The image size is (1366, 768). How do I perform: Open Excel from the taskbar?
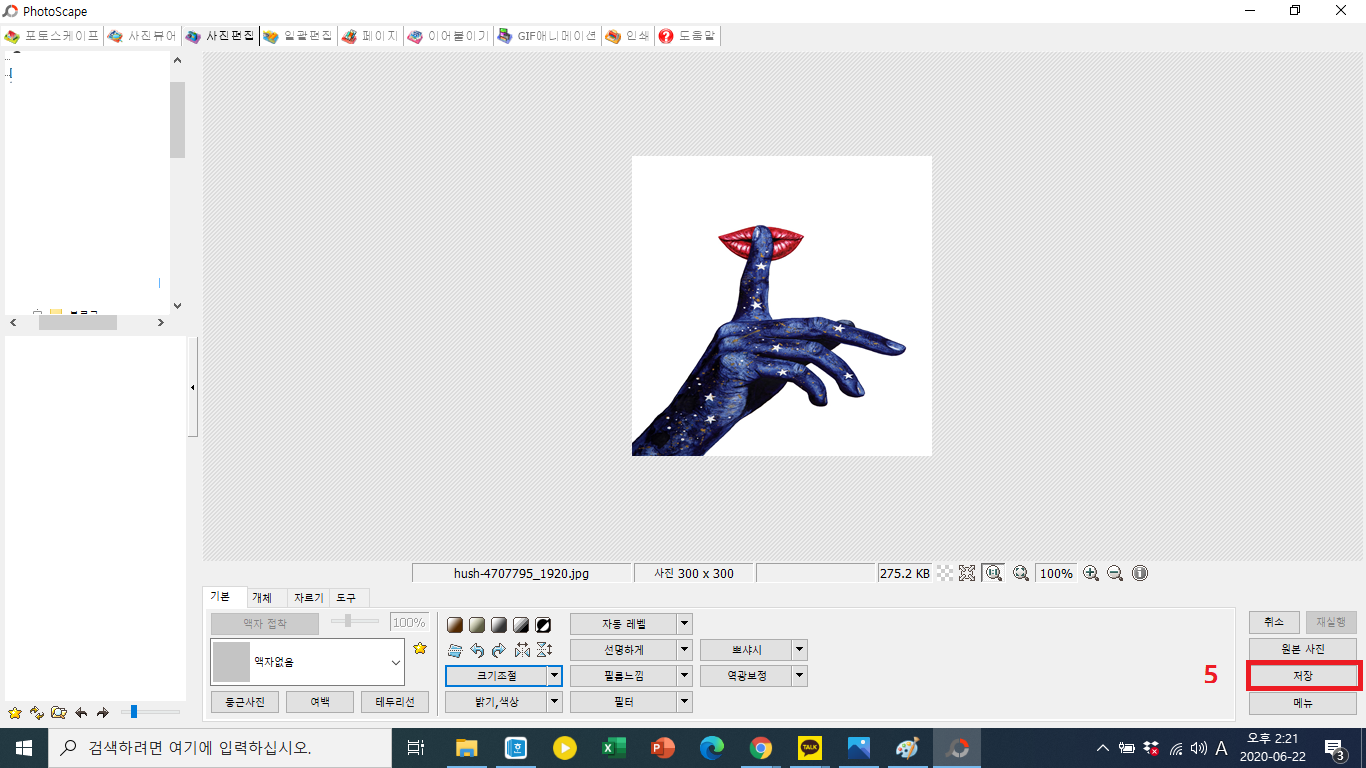[614, 748]
